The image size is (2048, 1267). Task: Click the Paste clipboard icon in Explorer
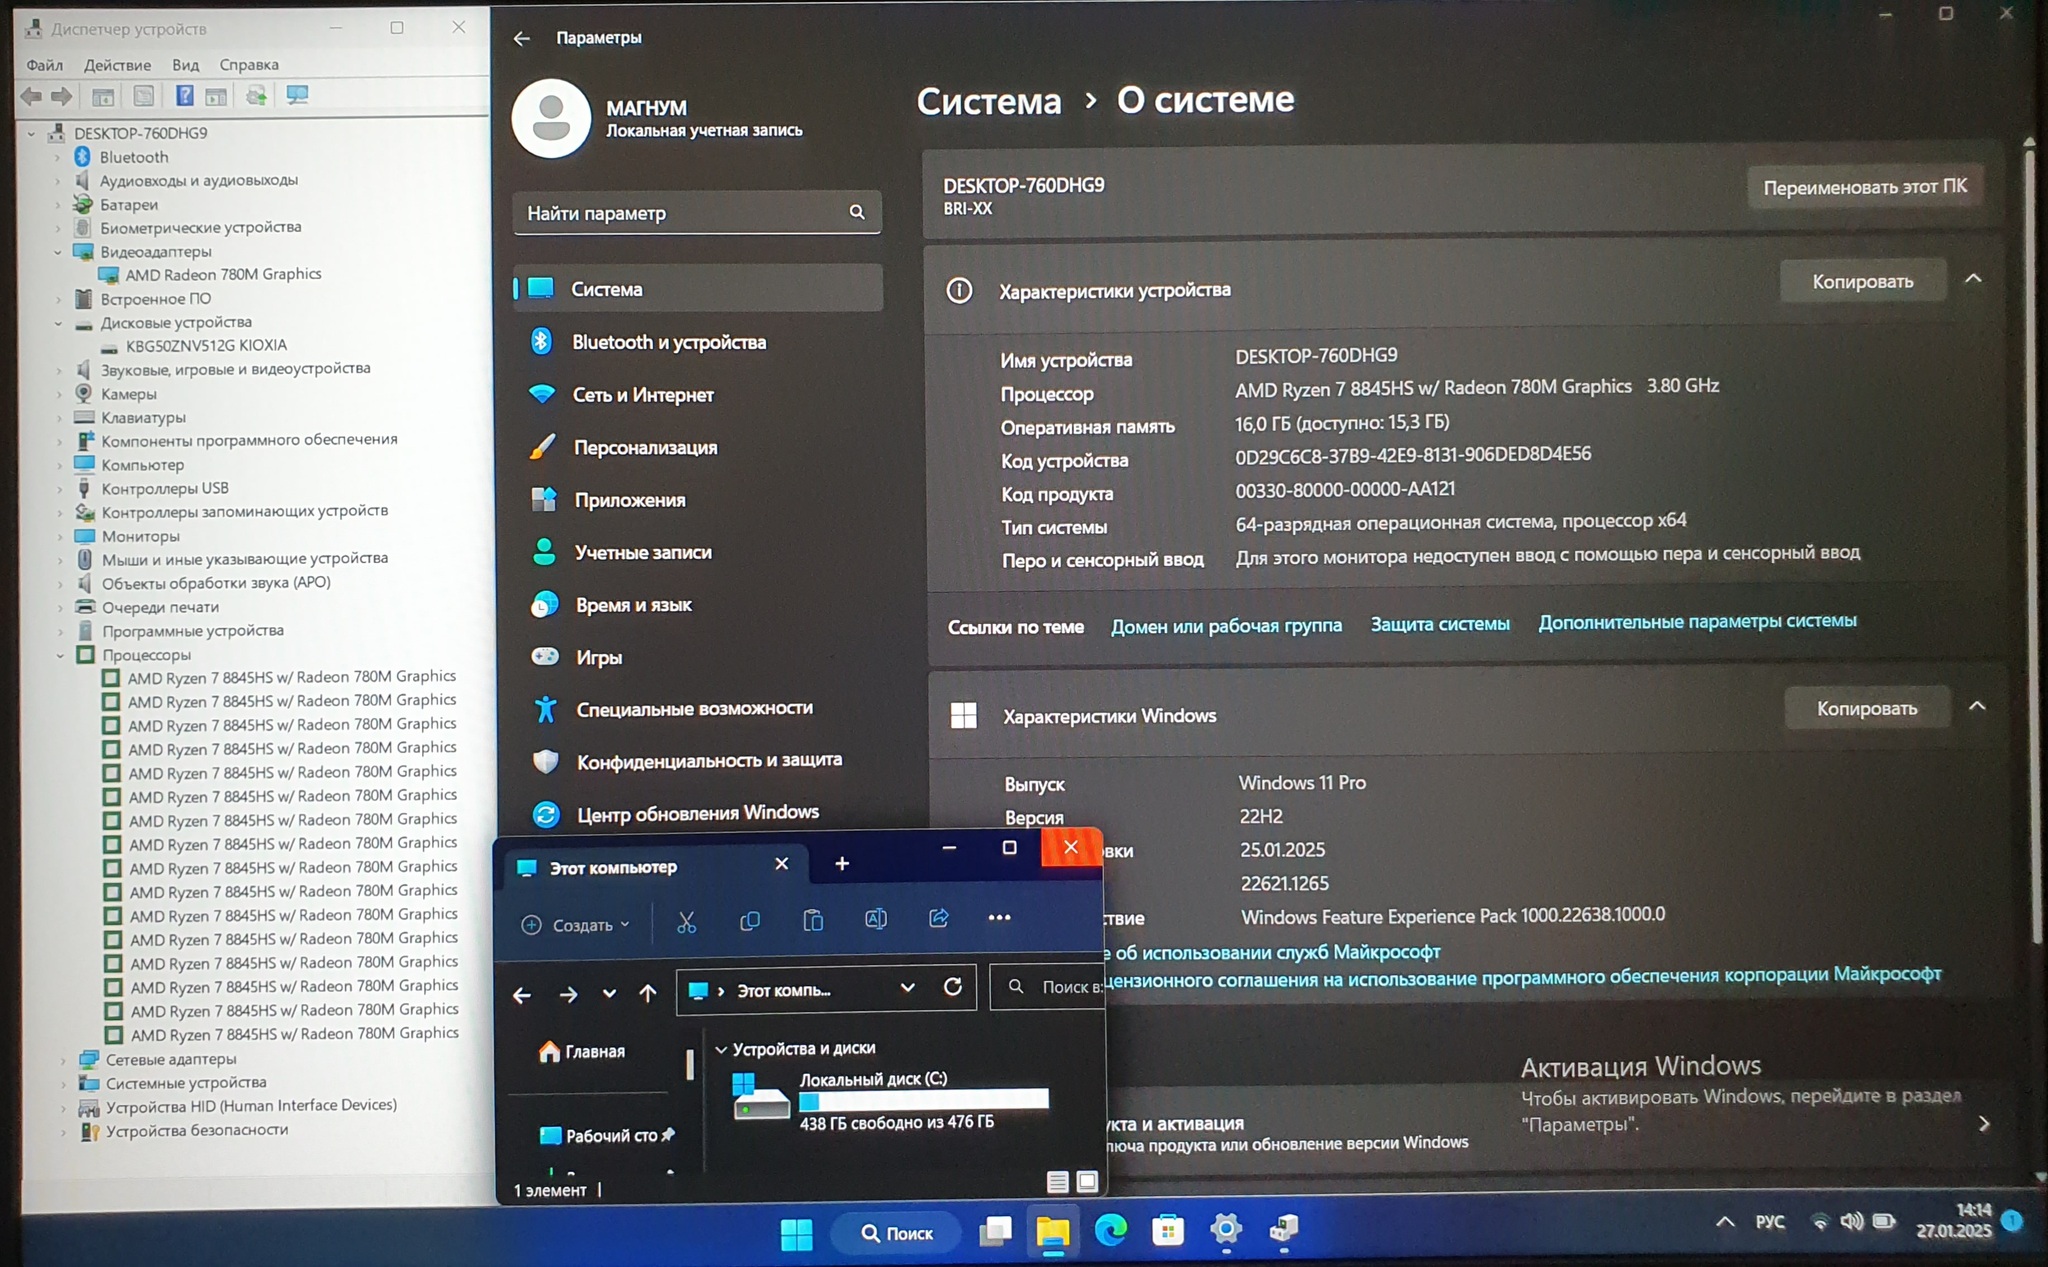[x=813, y=920]
